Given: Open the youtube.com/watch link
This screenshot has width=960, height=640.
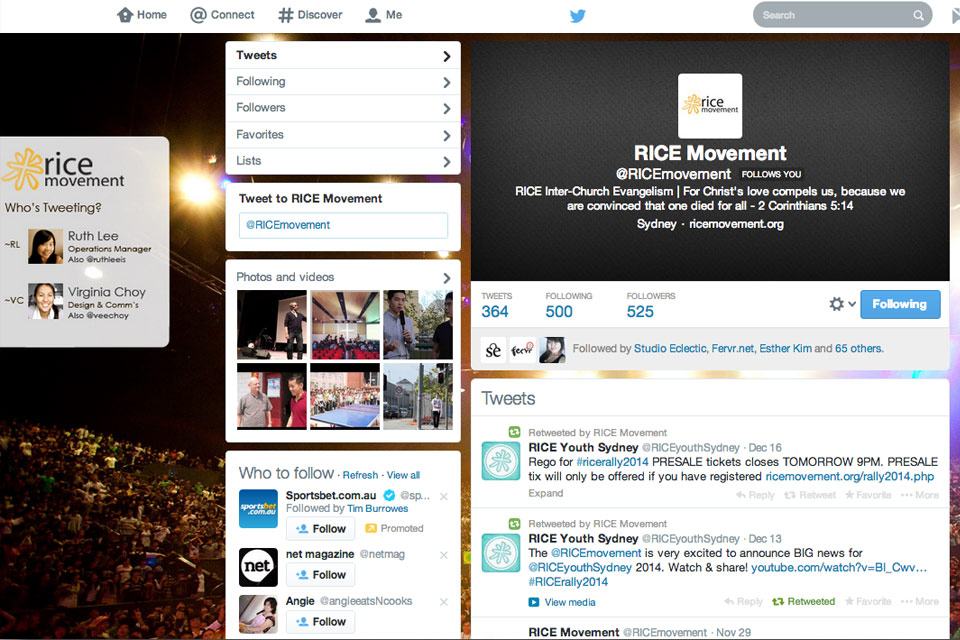Looking at the screenshot, I should coord(839,568).
